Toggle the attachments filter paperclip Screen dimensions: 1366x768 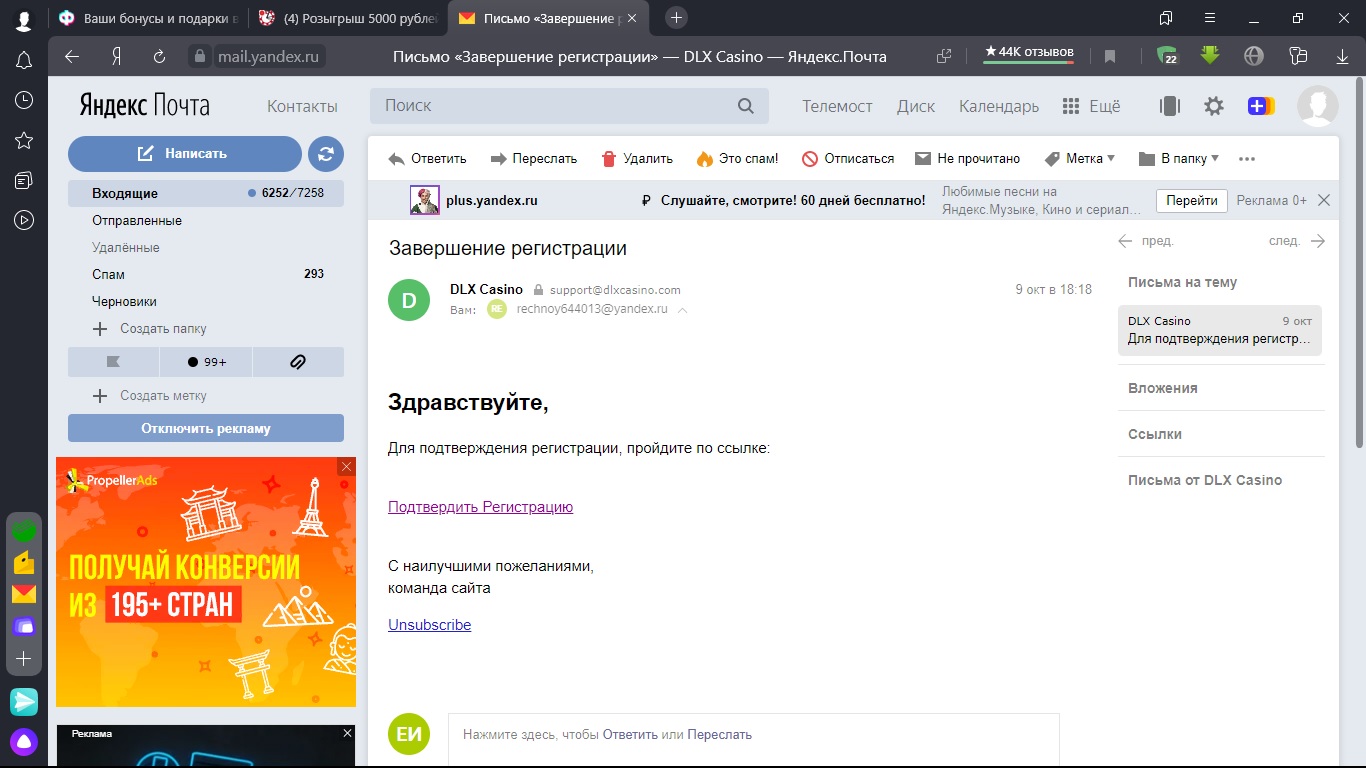tap(298, 361)
